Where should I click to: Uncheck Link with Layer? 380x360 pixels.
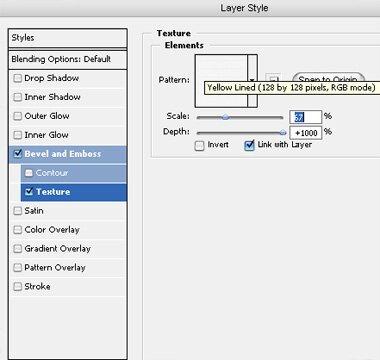[249, 145]
